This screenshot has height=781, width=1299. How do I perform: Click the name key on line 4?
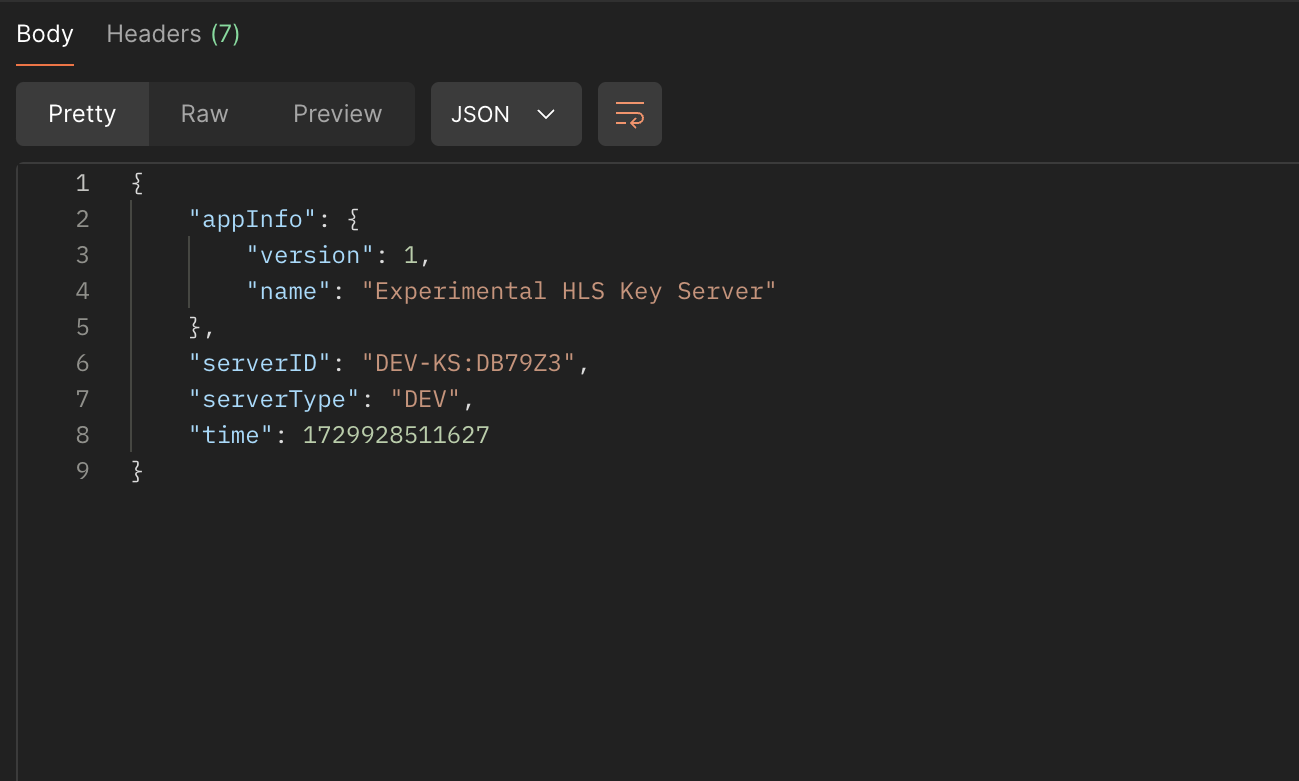click(x=287, y=290)
